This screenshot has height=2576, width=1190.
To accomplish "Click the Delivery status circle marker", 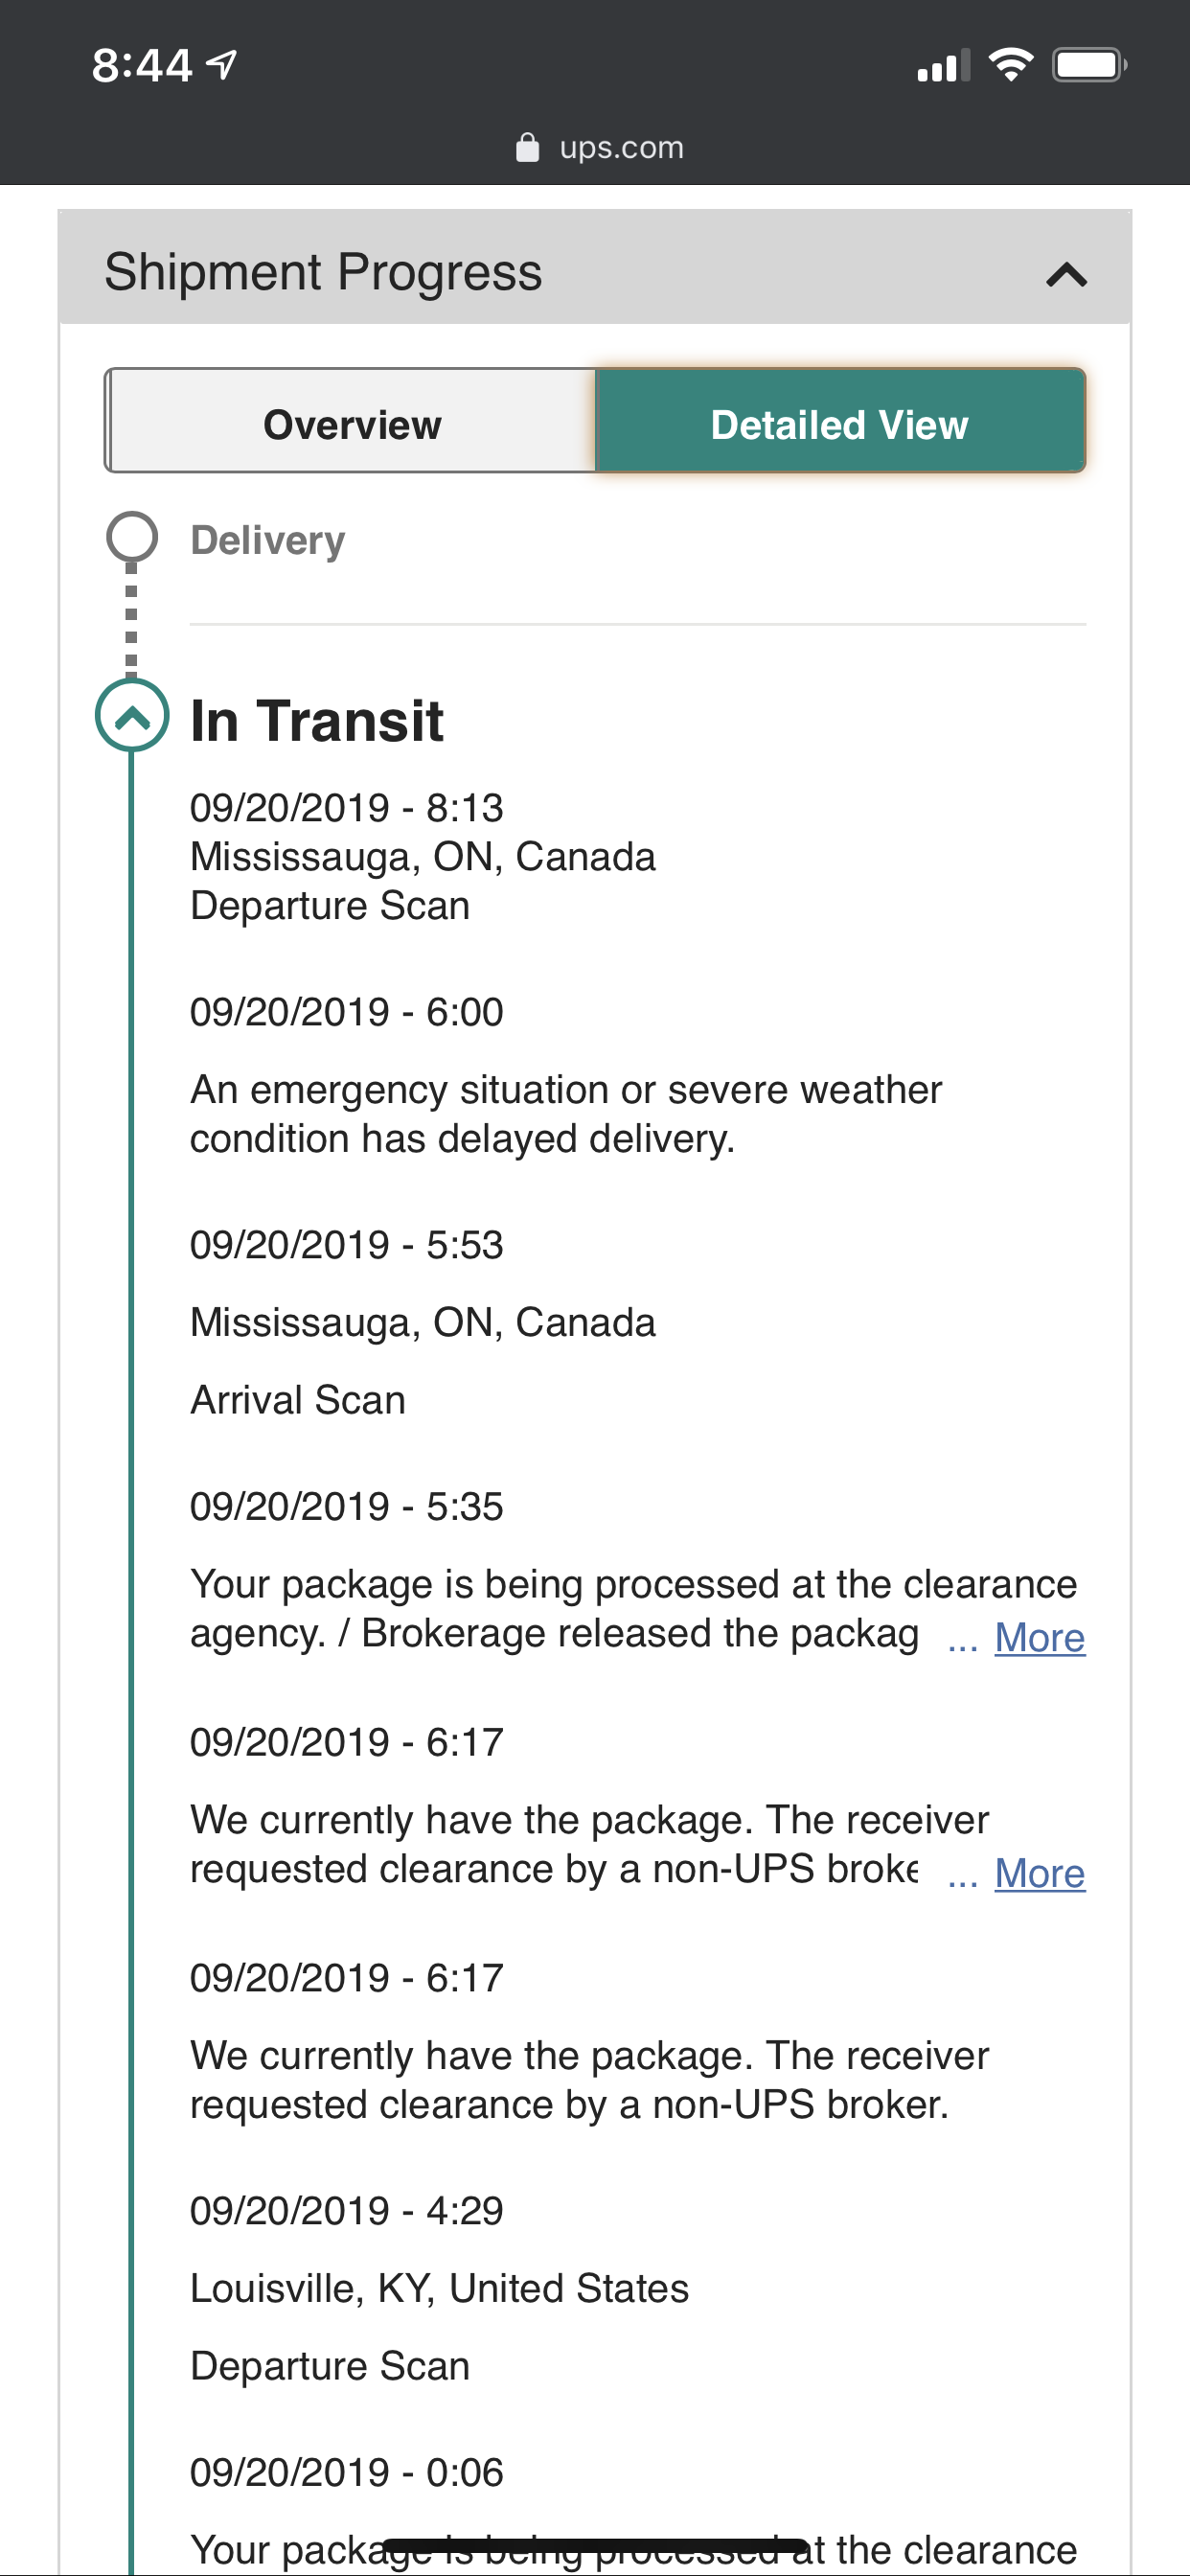I will point(132,538).
